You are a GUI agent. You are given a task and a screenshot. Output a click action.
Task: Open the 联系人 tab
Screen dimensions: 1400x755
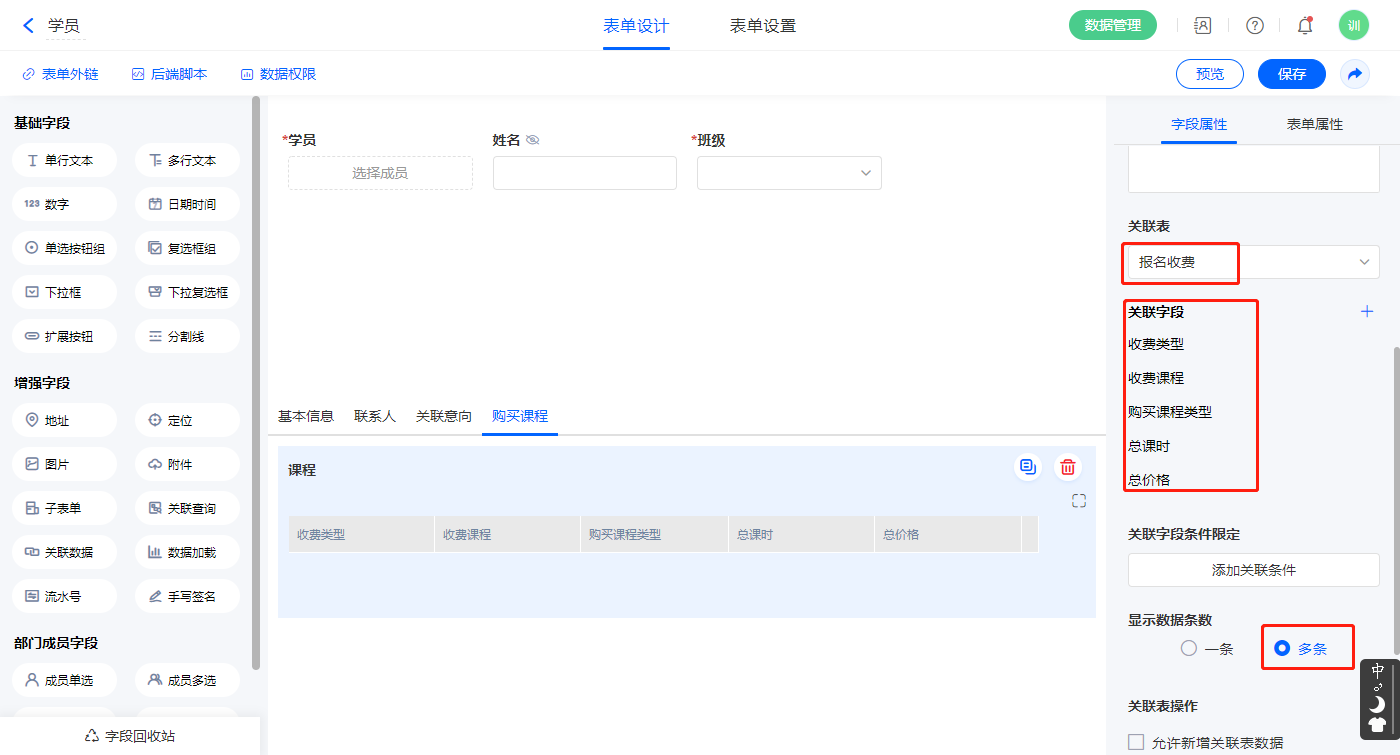click(375, 416)
